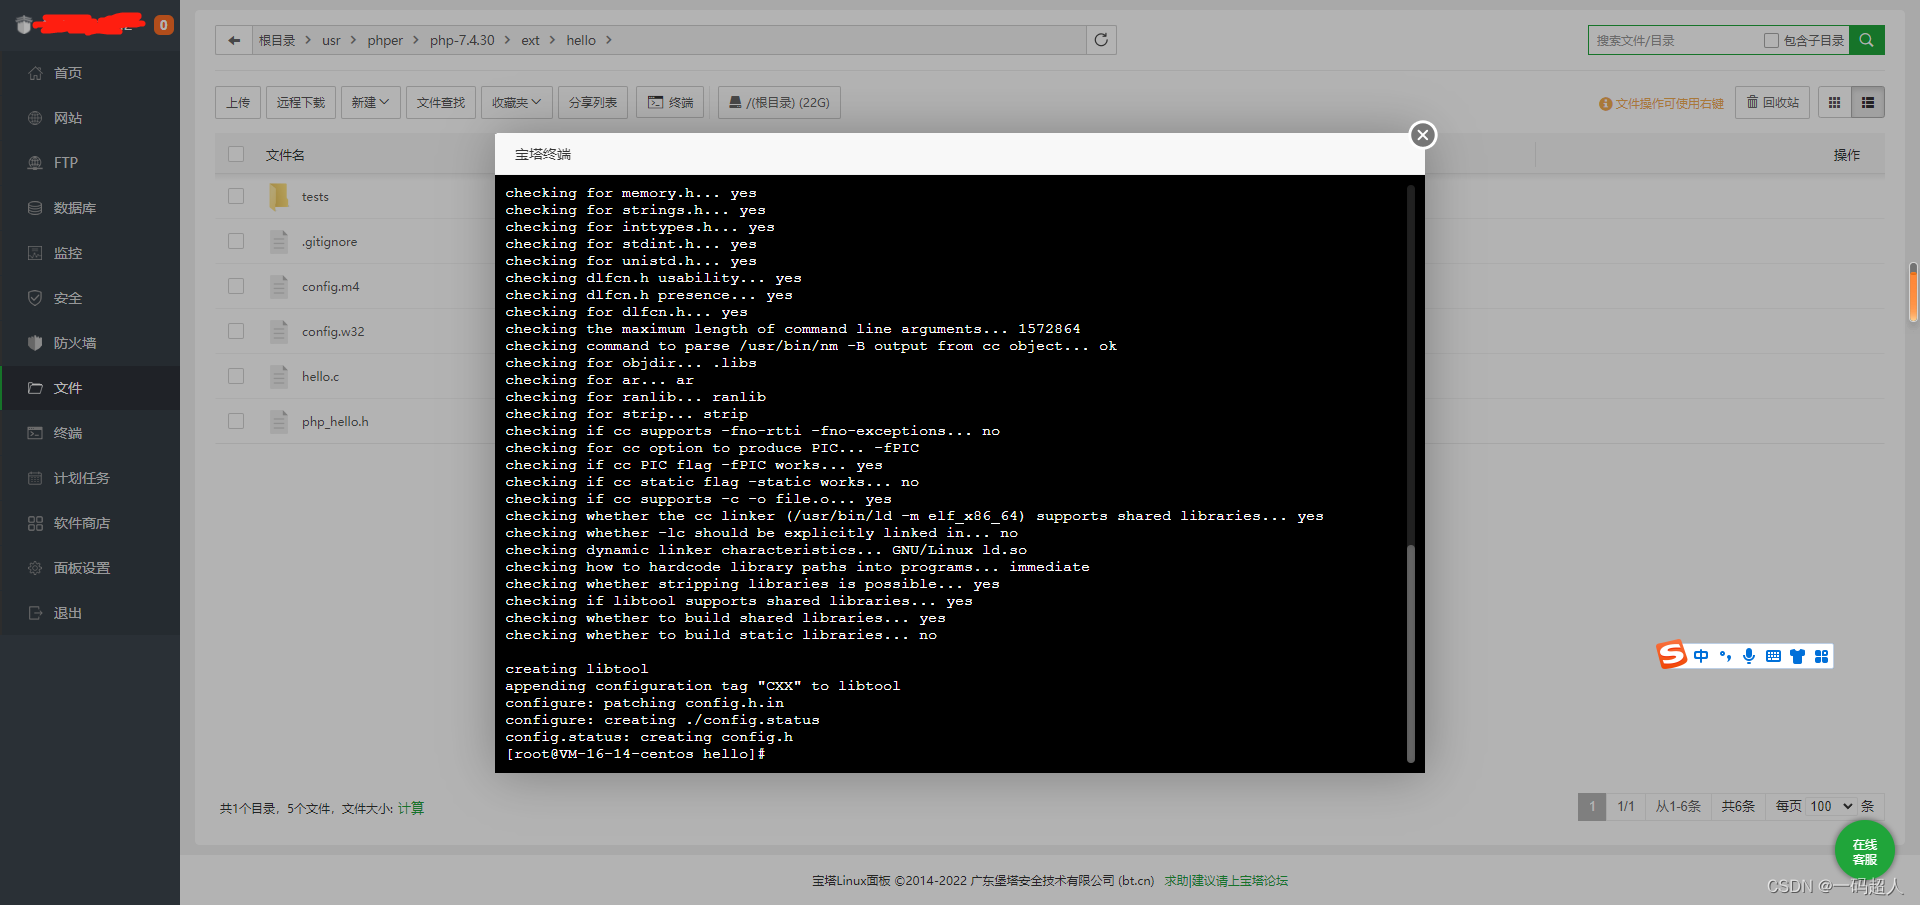Click the 计算 size calculation link

click(x=411, y=808)
